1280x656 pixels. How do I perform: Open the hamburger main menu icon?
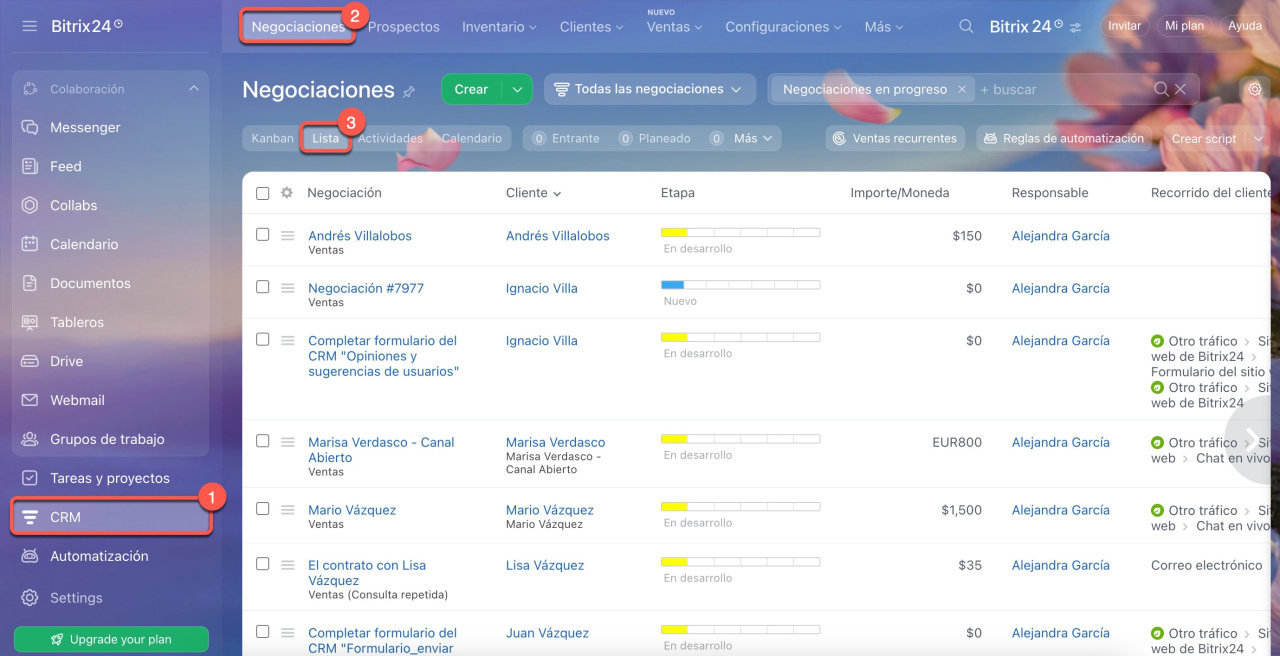click(x=29, y=26)
